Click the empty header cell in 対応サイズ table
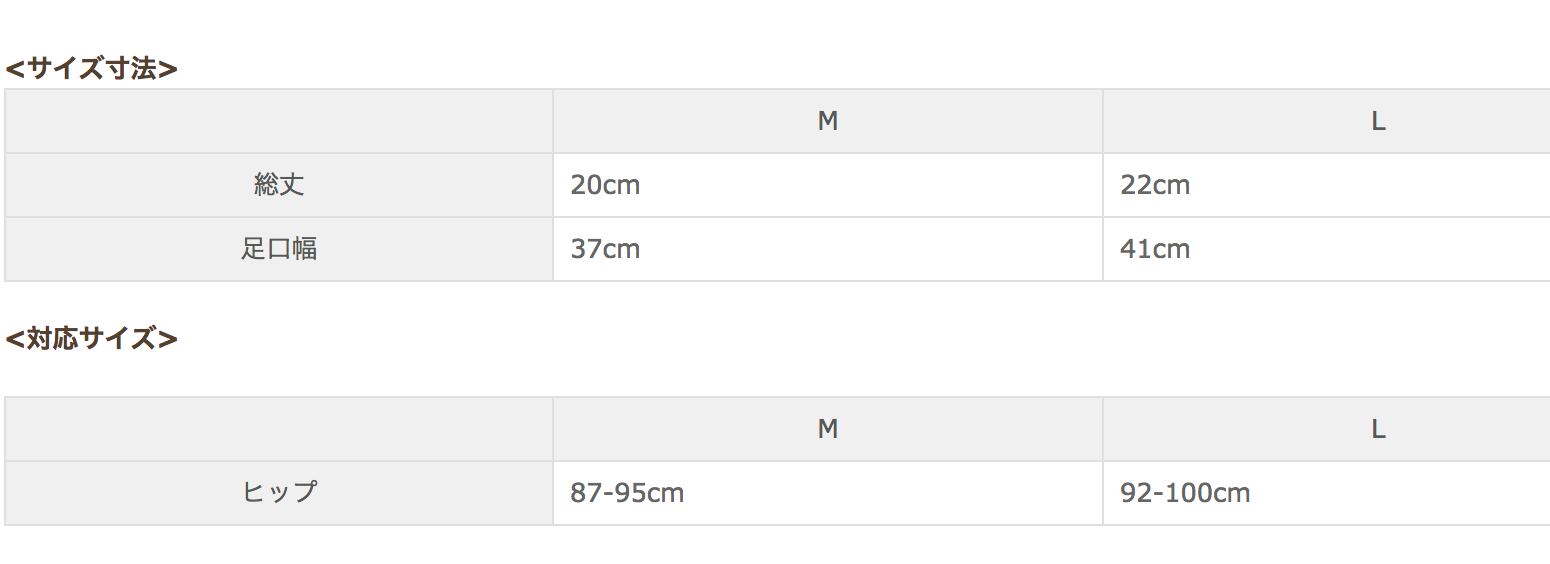The image size is (1550, 564). tap(279, 429)
